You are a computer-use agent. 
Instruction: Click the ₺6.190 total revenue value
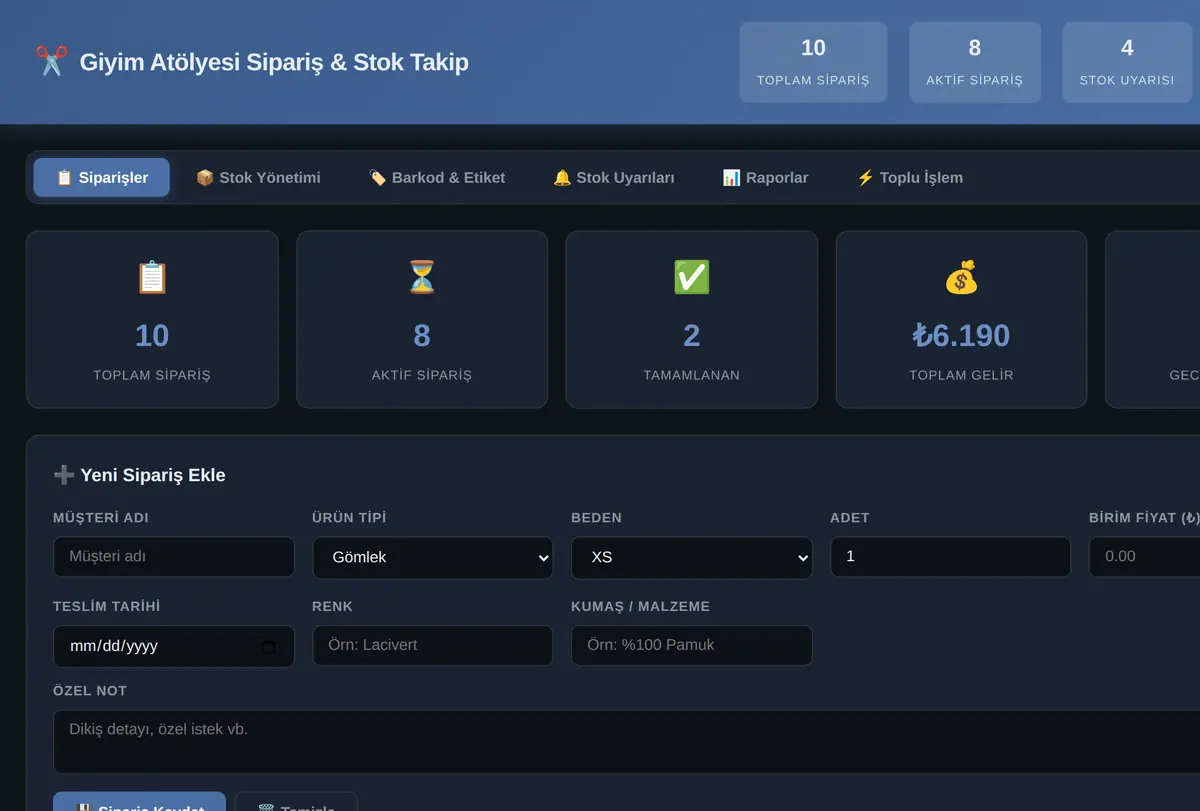(961, 335)
